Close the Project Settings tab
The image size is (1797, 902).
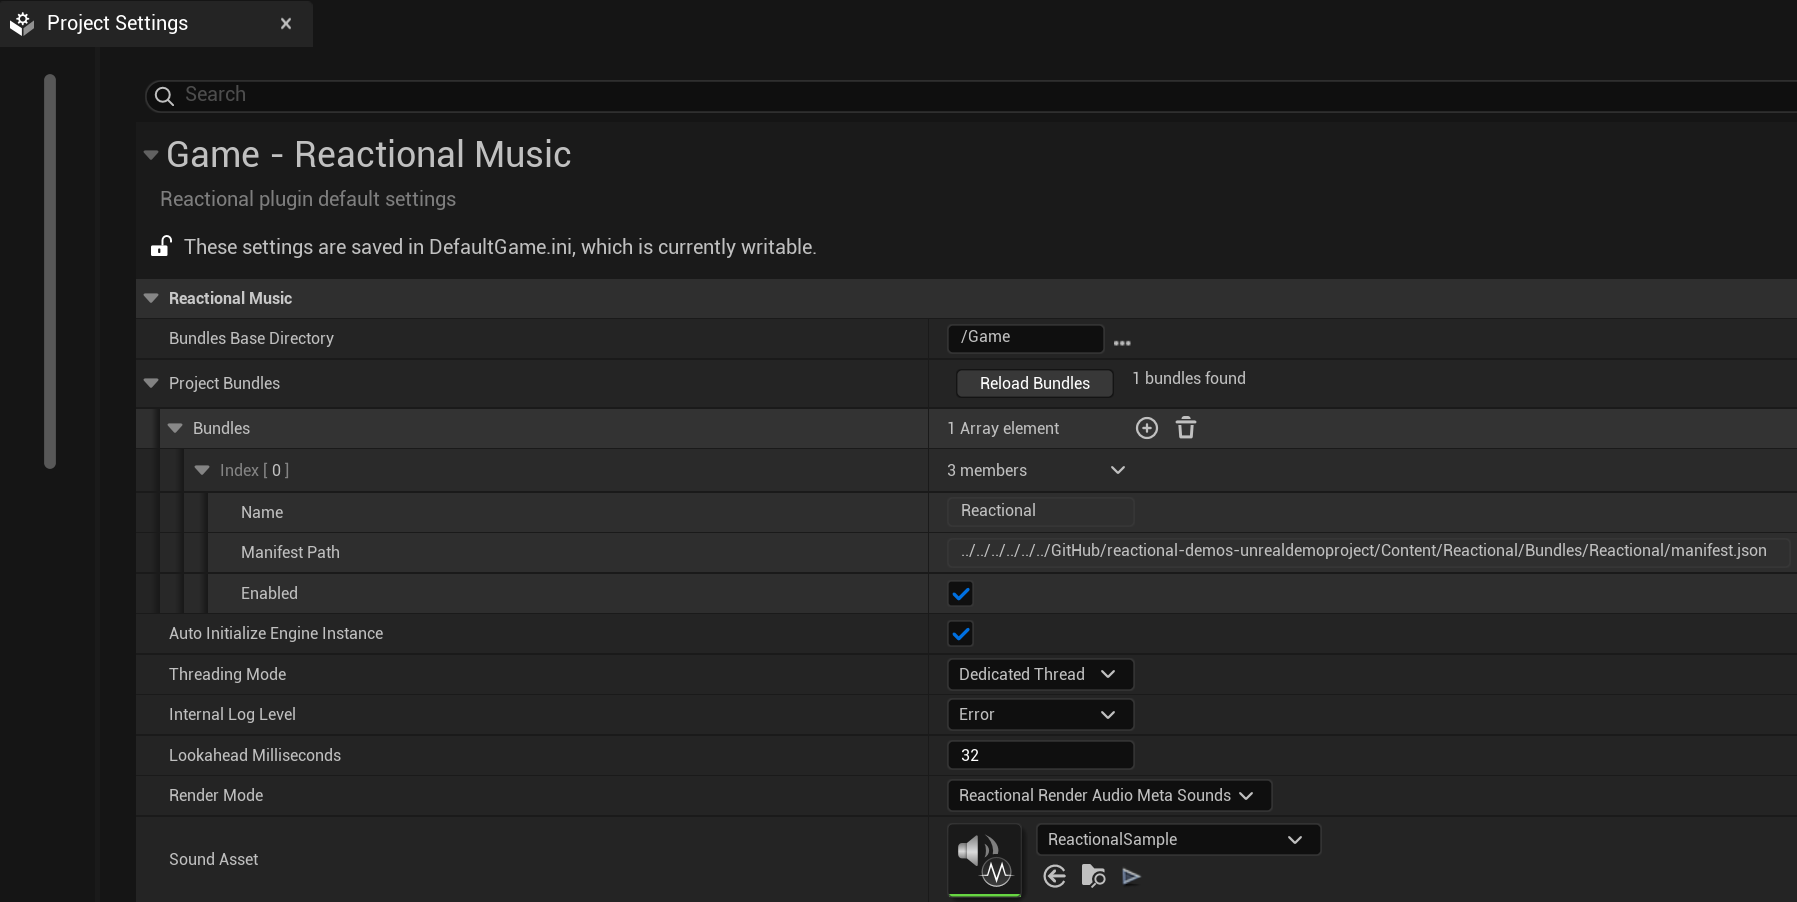286,23
